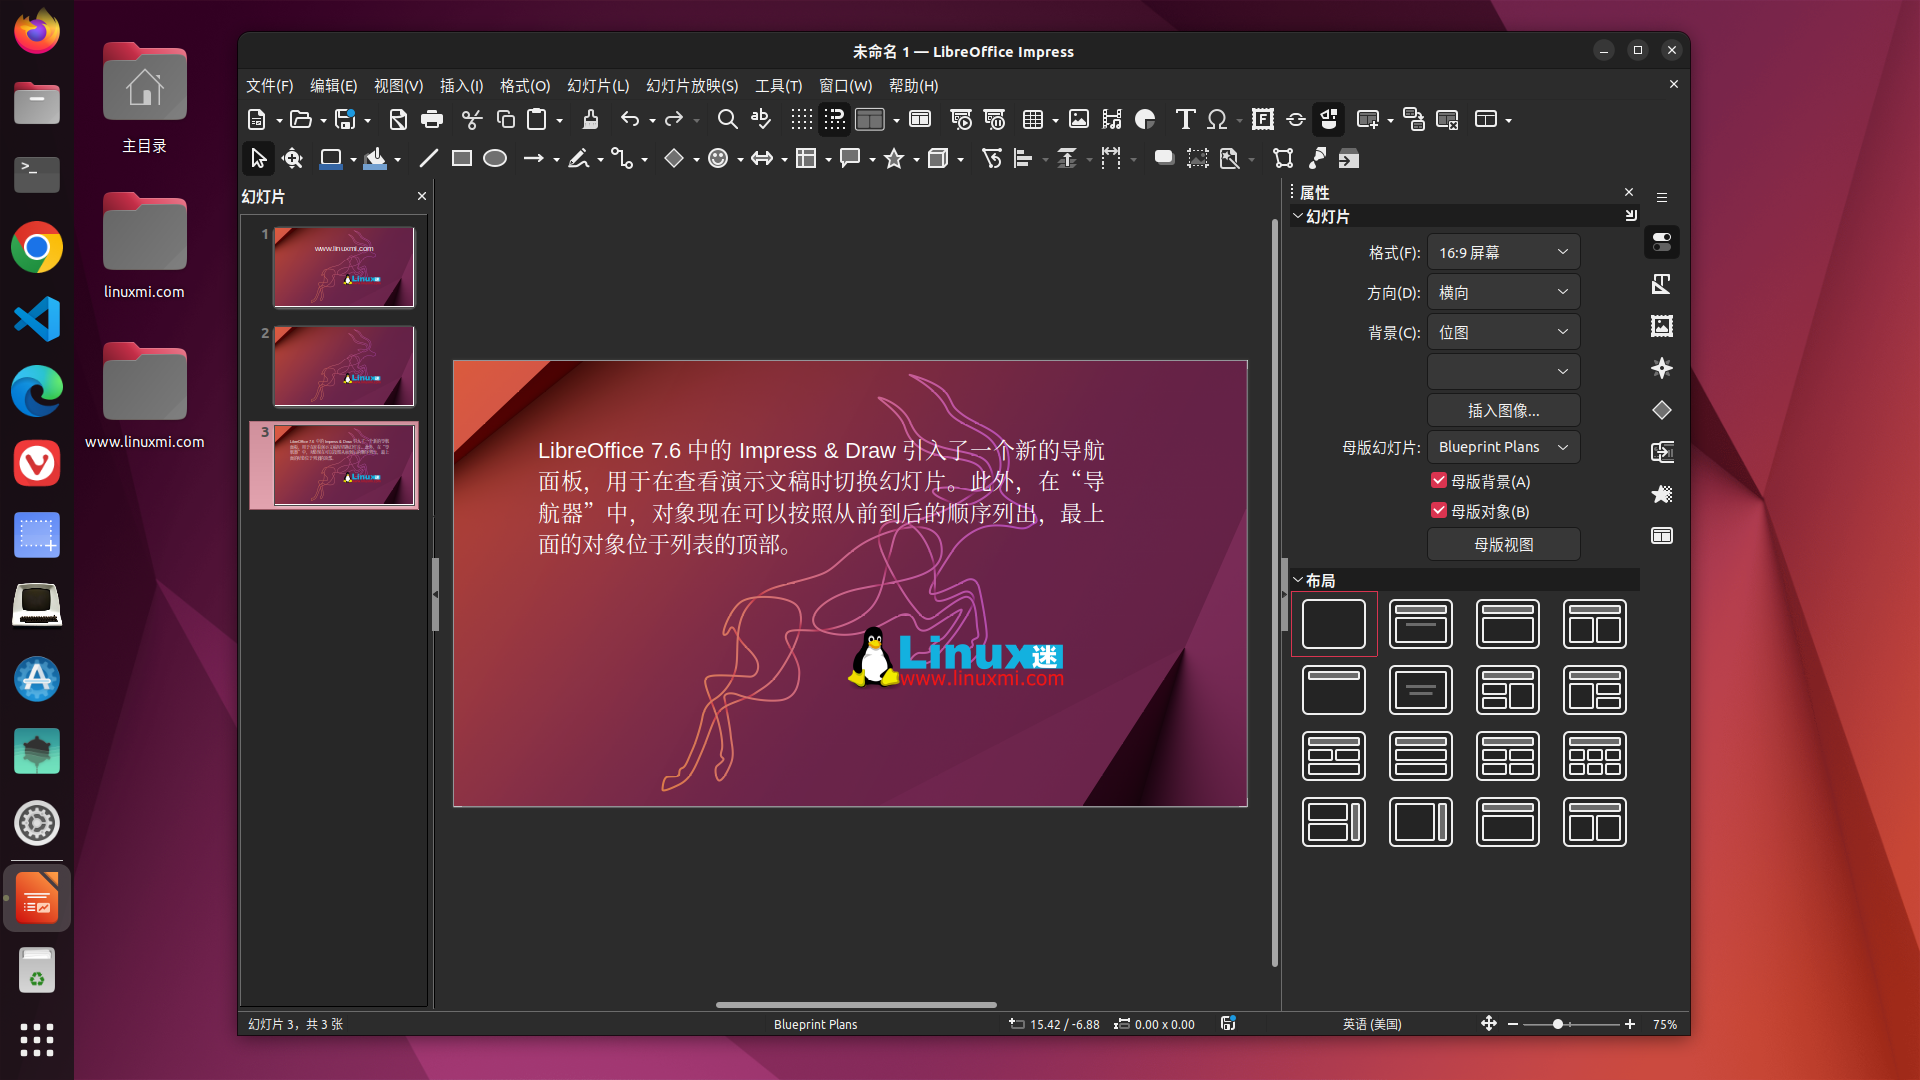The width and height of the screenshot is (1920, 1080).
Task: Open the Shapes deck in sidebar
Action: (1662, 410)
